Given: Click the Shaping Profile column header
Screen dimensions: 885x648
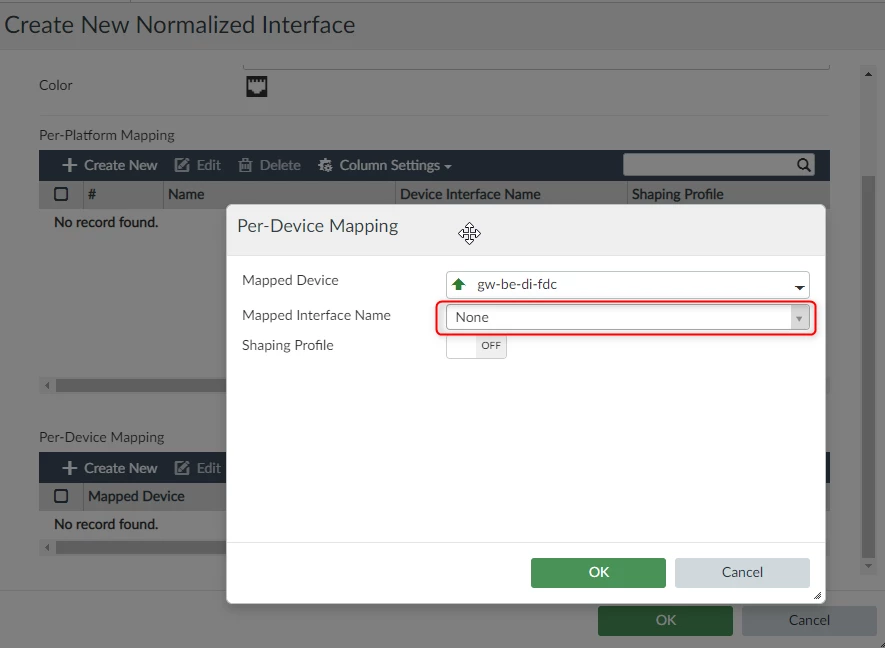Looking at the screenshot, I should point(728,194).
